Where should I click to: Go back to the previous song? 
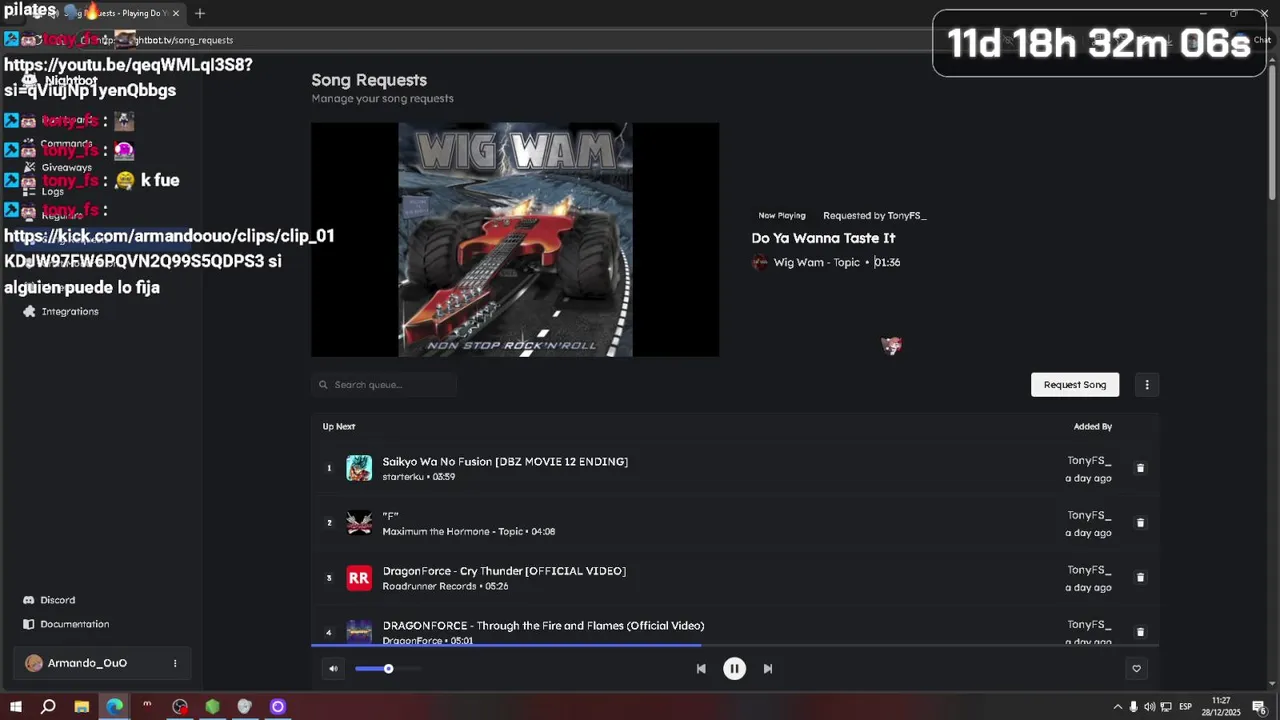point(701,669)
